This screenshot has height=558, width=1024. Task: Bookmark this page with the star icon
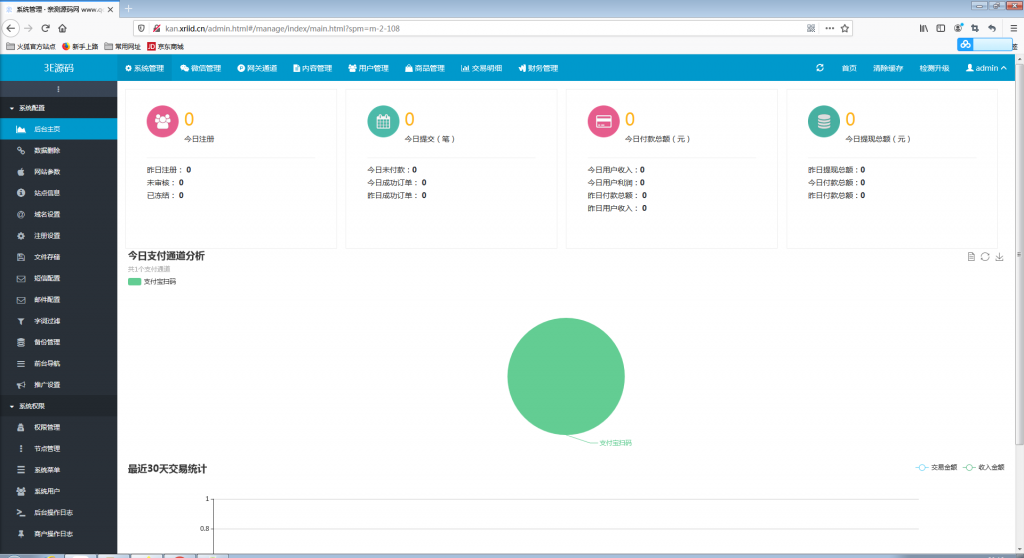tap(845, 28)
